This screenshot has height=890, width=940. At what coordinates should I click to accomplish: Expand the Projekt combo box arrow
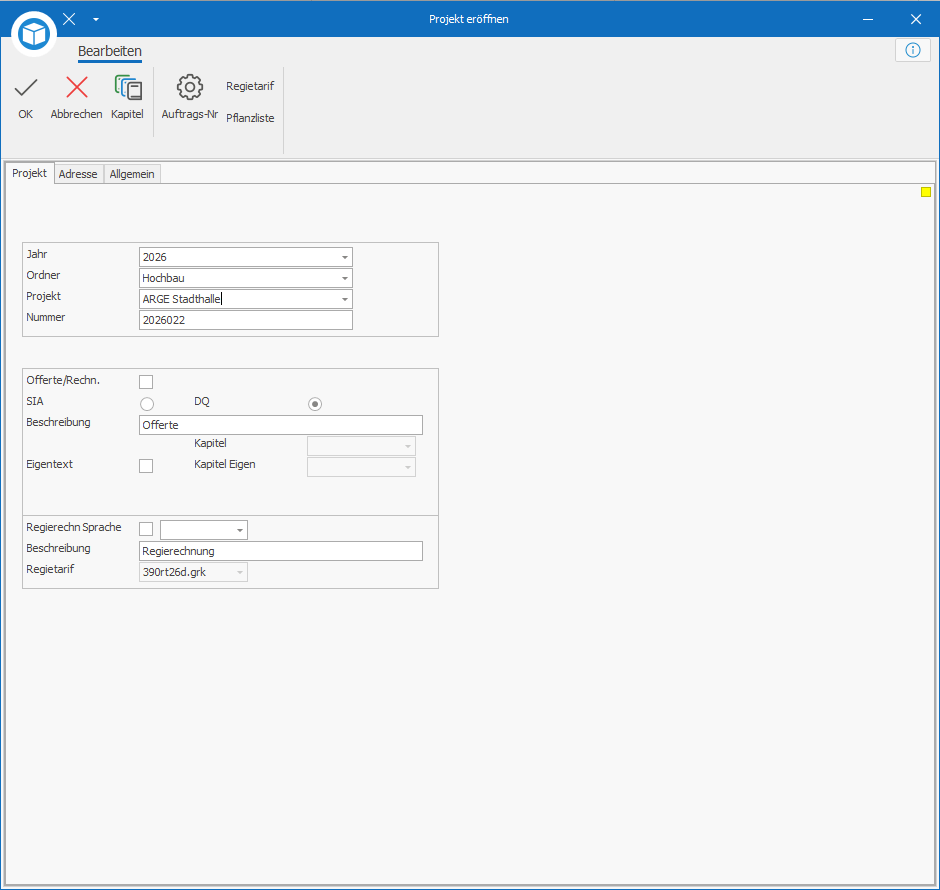click(345, 299)
